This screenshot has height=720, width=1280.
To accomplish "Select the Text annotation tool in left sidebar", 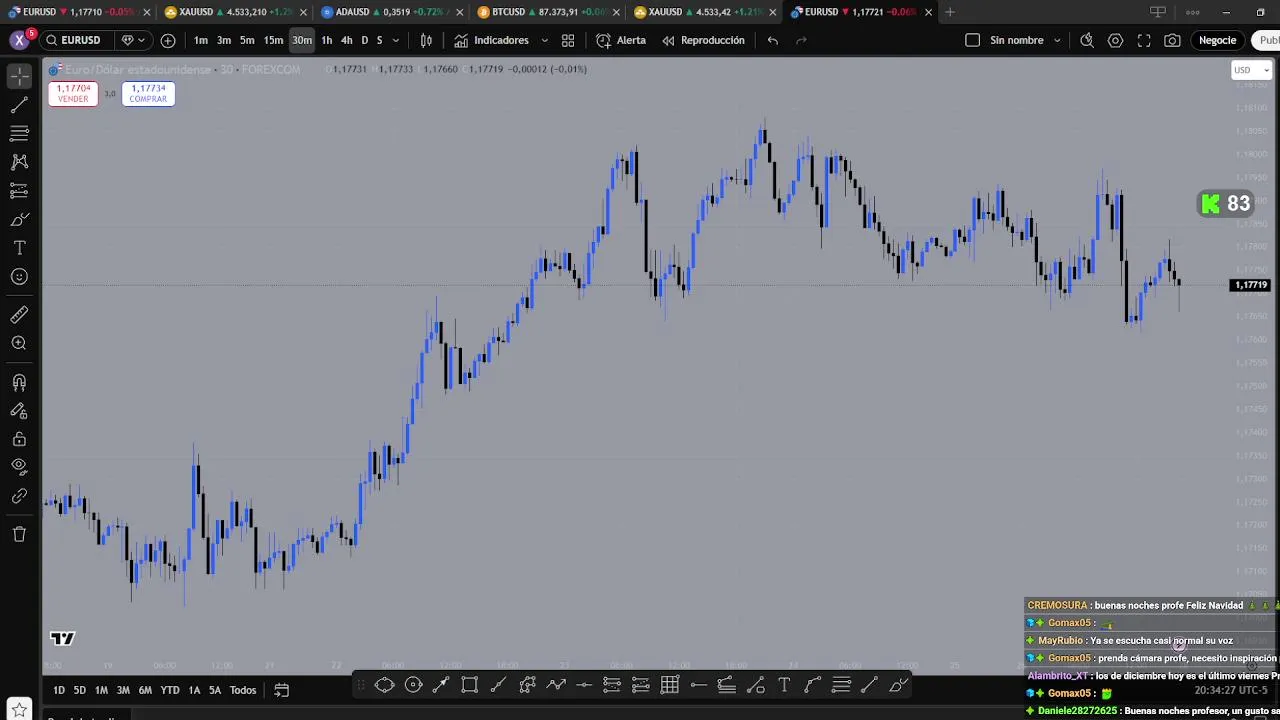I will [19, 248].
